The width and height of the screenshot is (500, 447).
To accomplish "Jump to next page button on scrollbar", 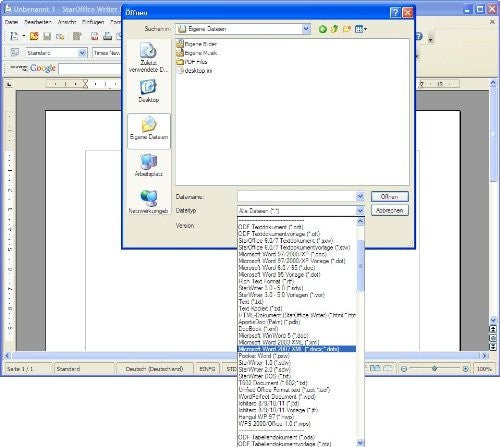I will pyautogui.click(x=493, y=347).
